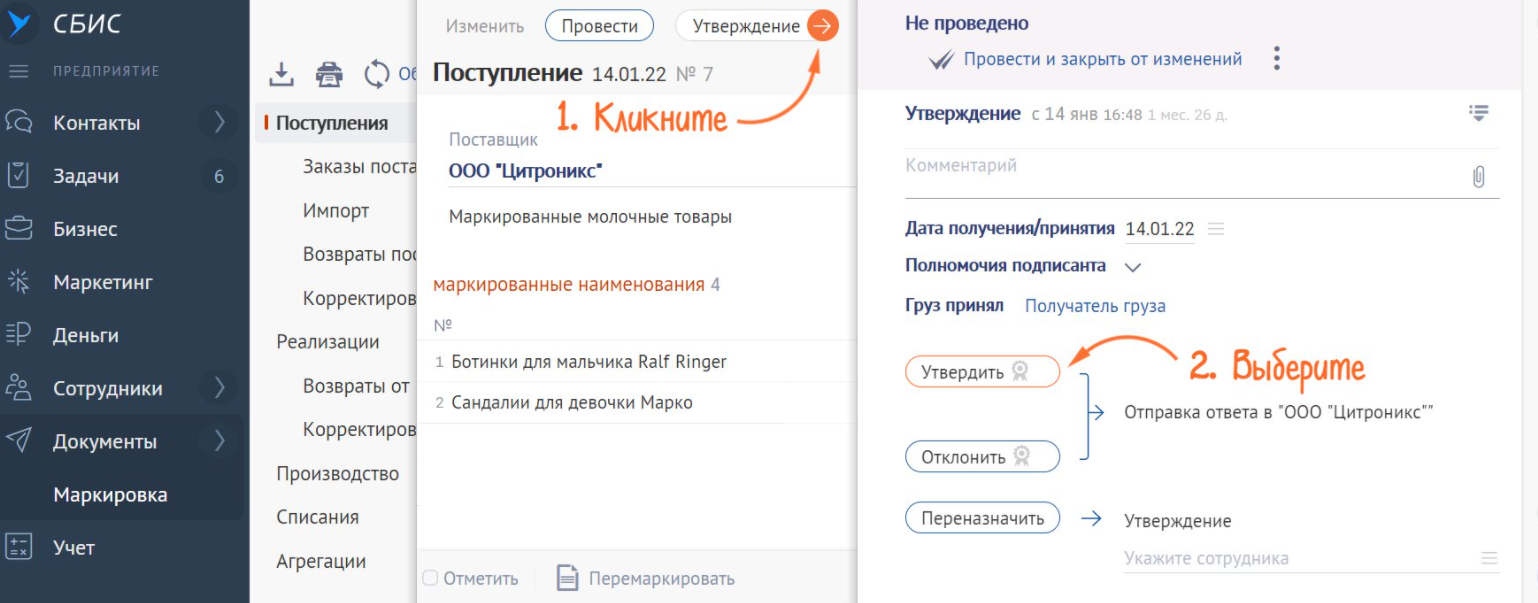Click the download icon in the toolbar
The height and width of the screenshot is (603, 1538).
pos(282,74)
